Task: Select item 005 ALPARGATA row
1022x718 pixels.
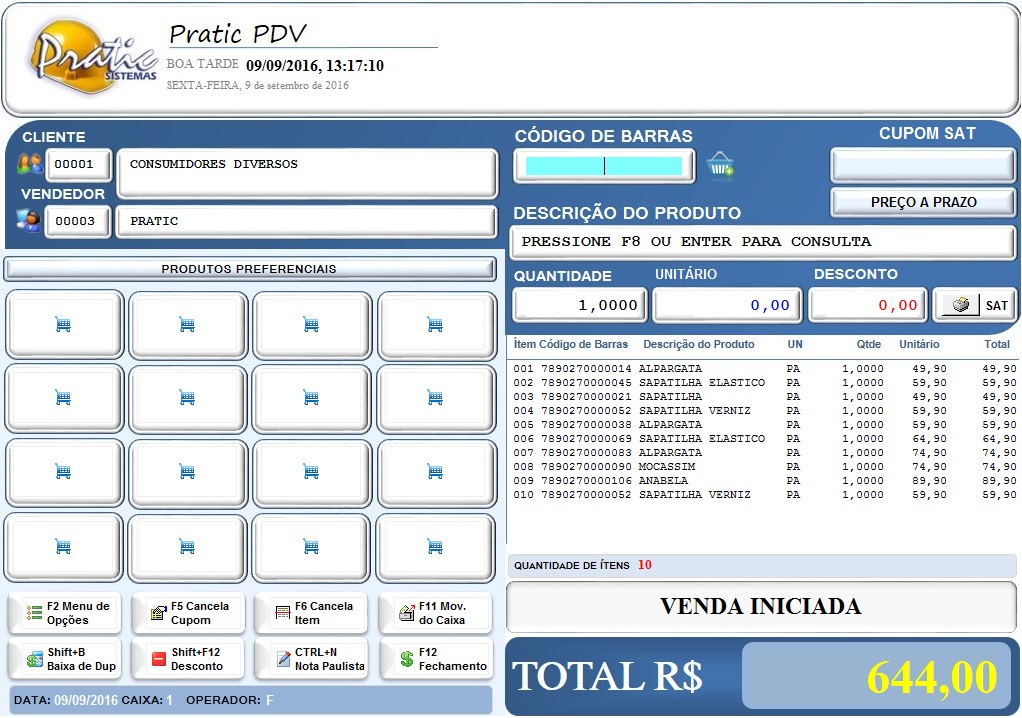Action: pyautogui.click(x=765, y=425)
